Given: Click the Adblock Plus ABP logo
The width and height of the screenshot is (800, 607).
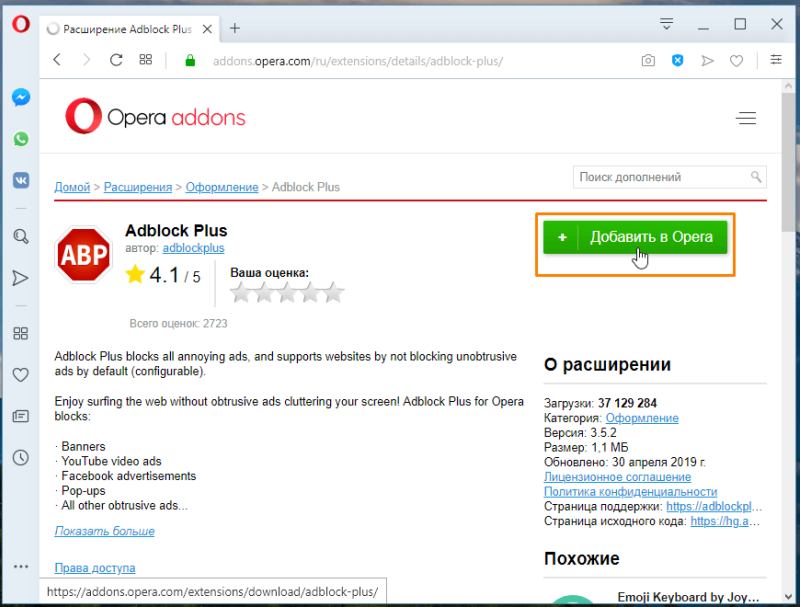Looking at the screenshot, I should tap(84, 255).
